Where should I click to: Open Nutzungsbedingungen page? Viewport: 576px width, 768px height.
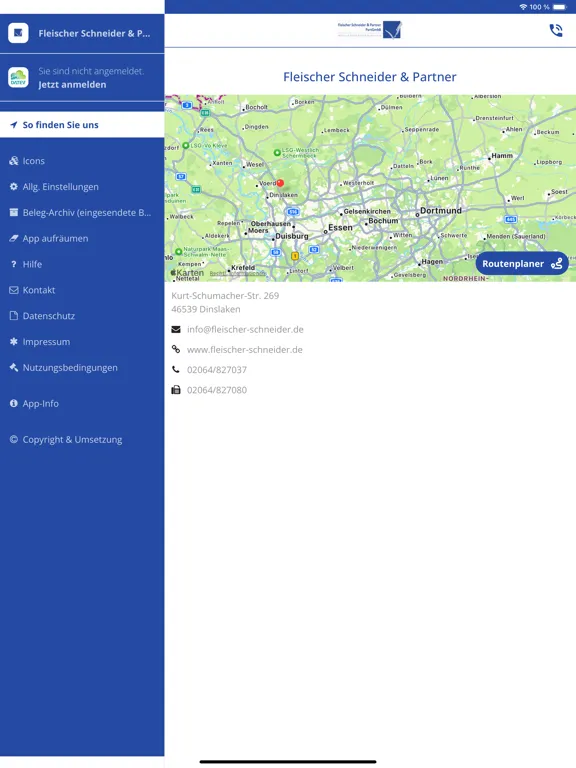[82, 368]
